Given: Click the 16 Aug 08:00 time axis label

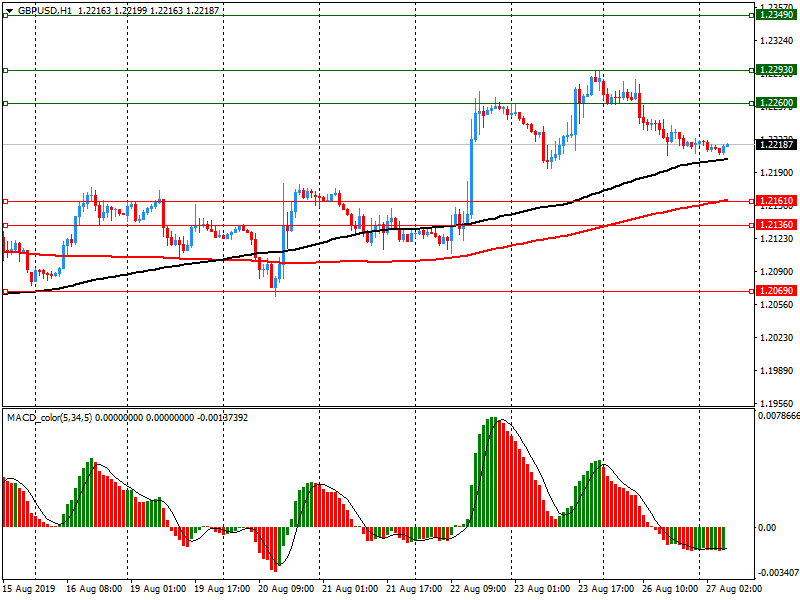Looking at the screenshot, I should pos(94,589).
